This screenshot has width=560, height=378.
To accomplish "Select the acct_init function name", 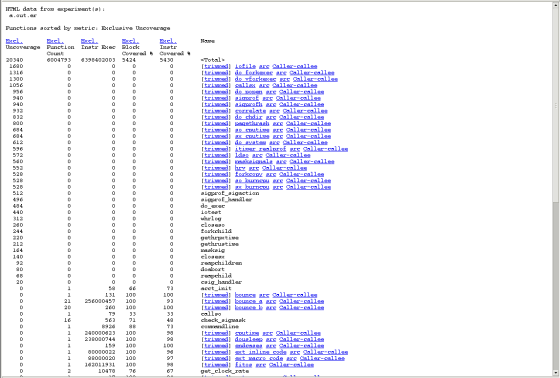I will [216, 289].
